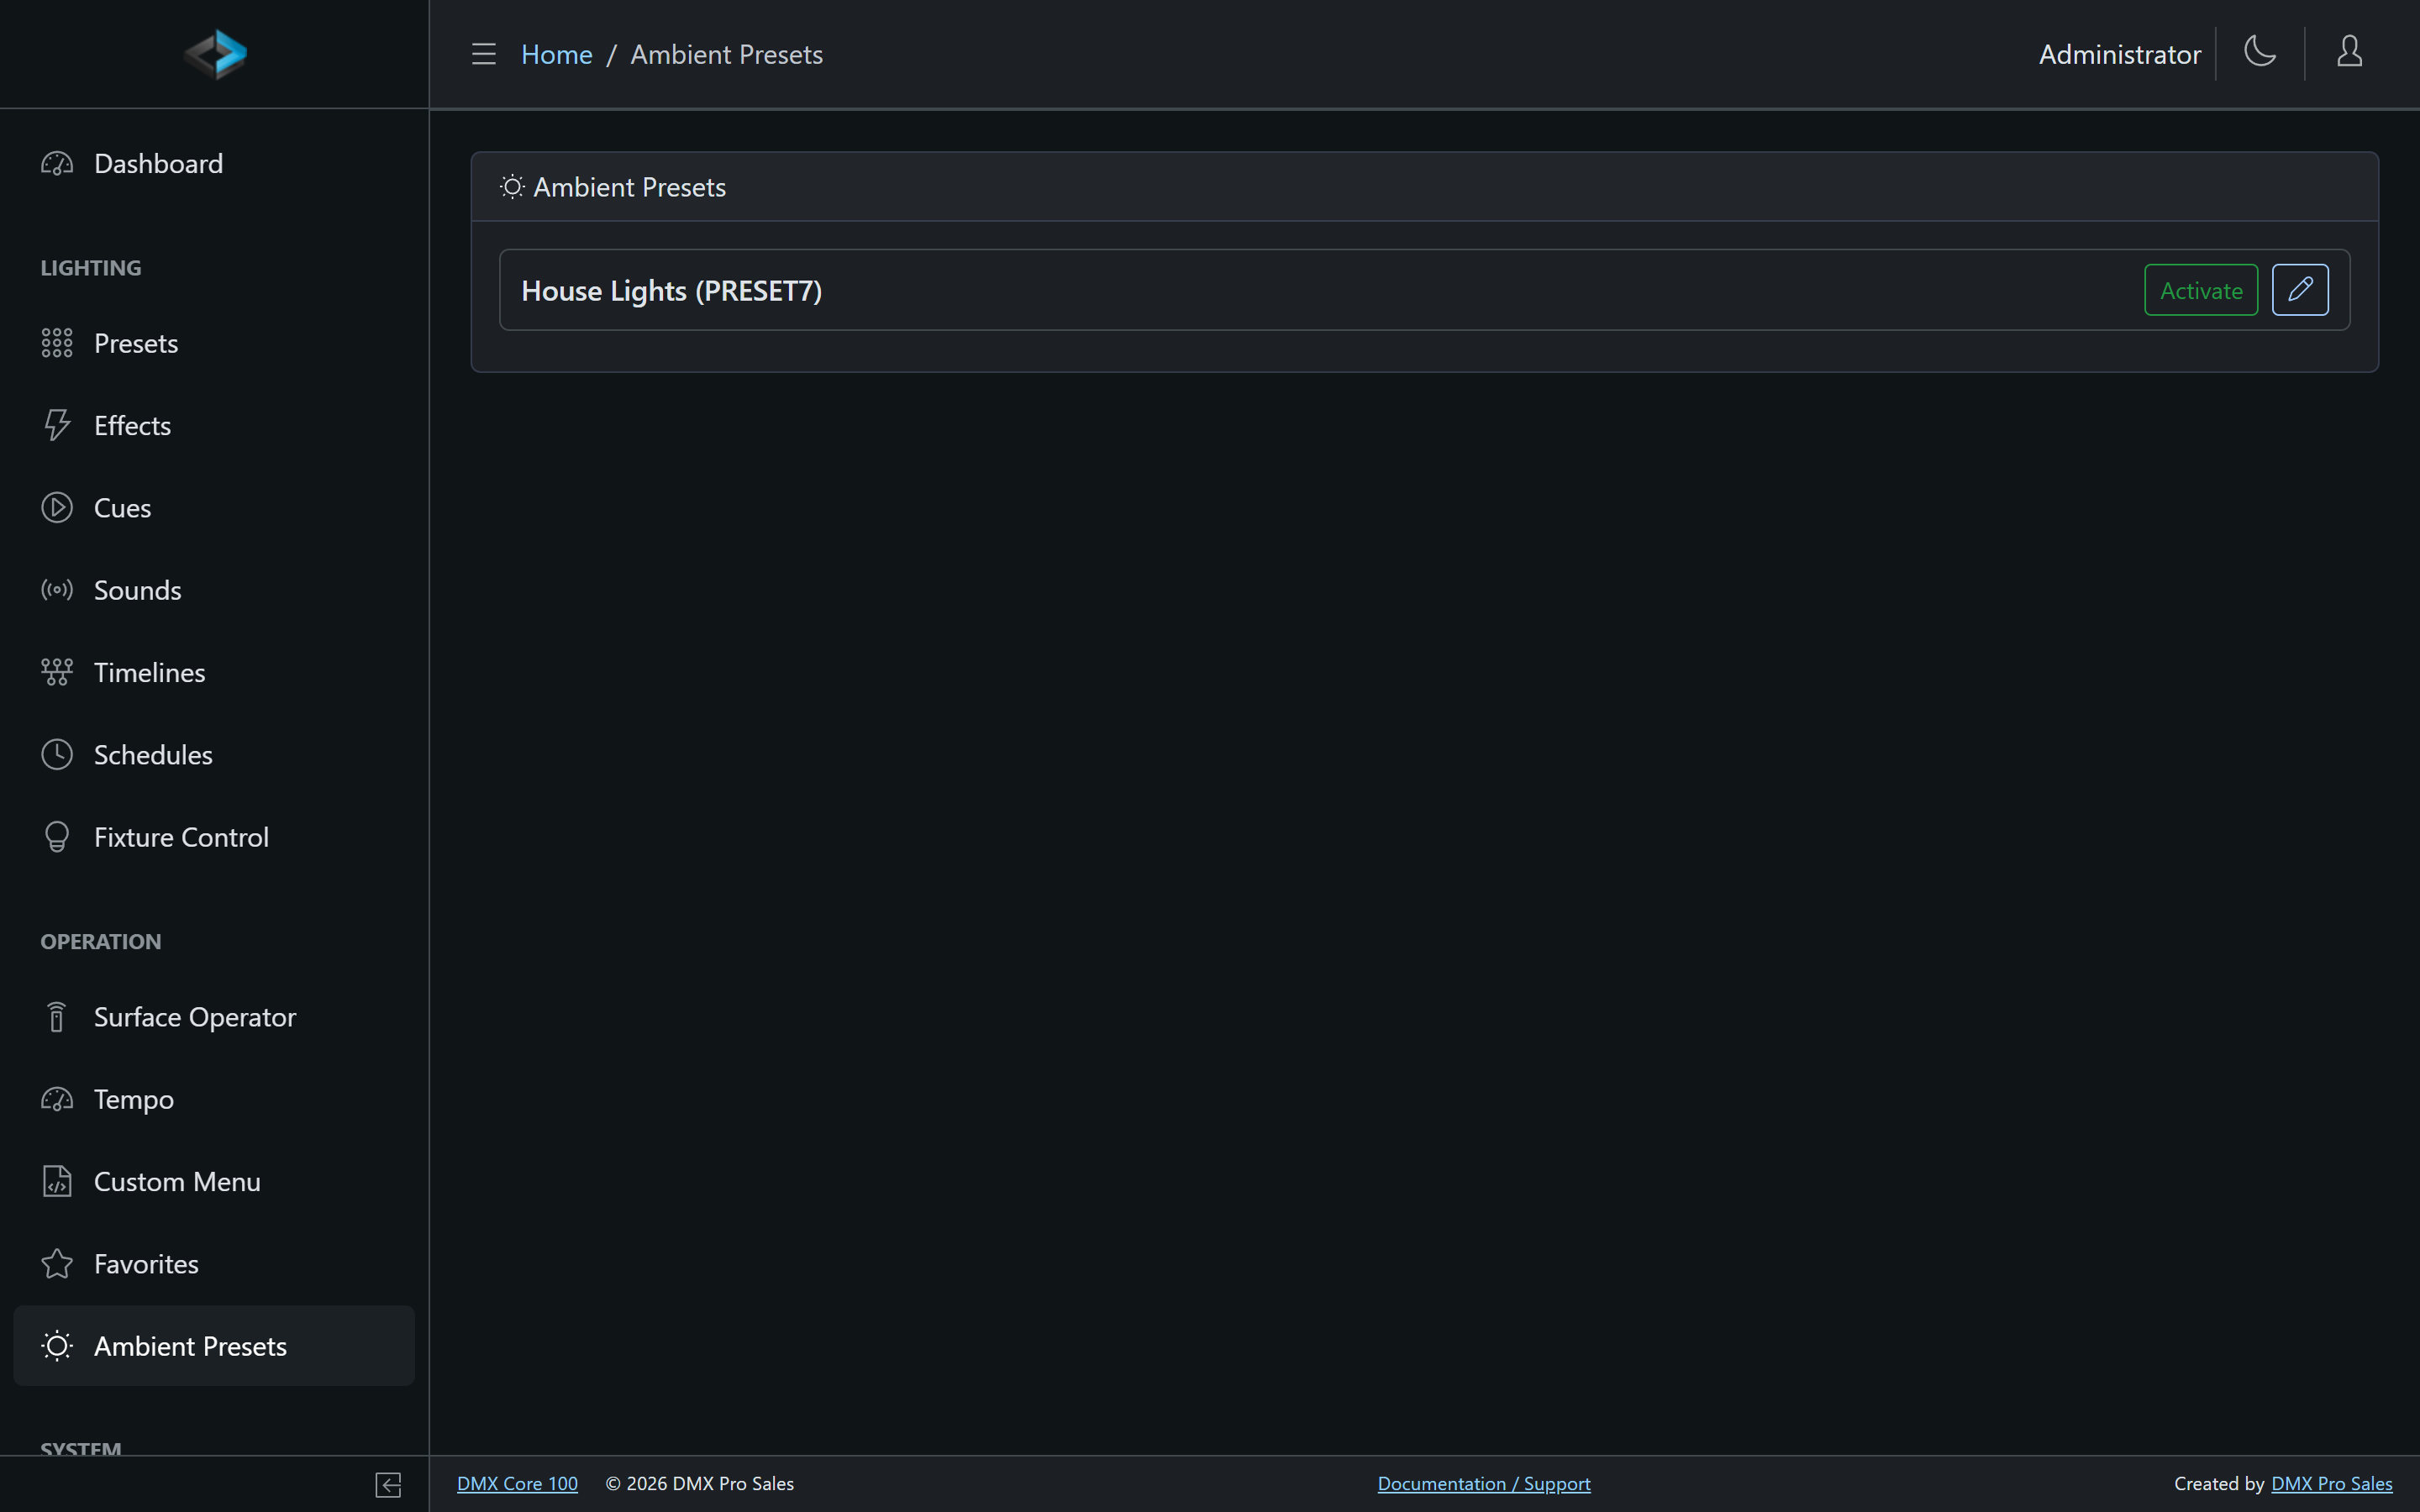Open the Cues page
Viewport: 2420px width, 1512px height.
tap(214, 508)
